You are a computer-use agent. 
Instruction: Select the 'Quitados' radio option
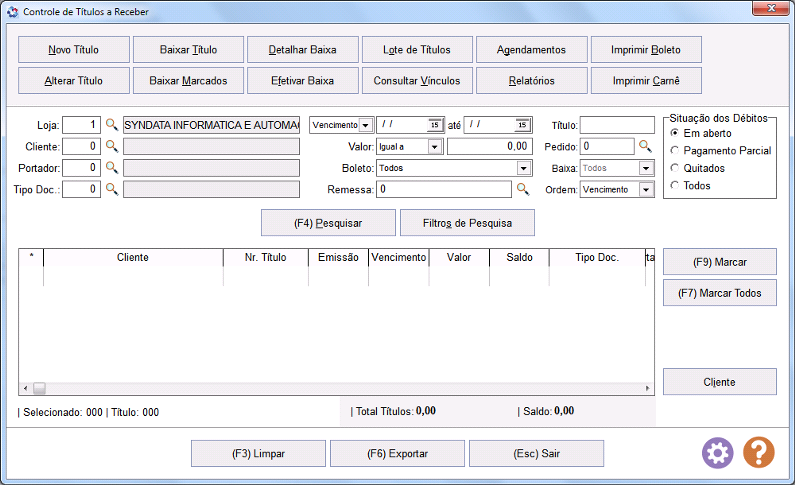675,168
